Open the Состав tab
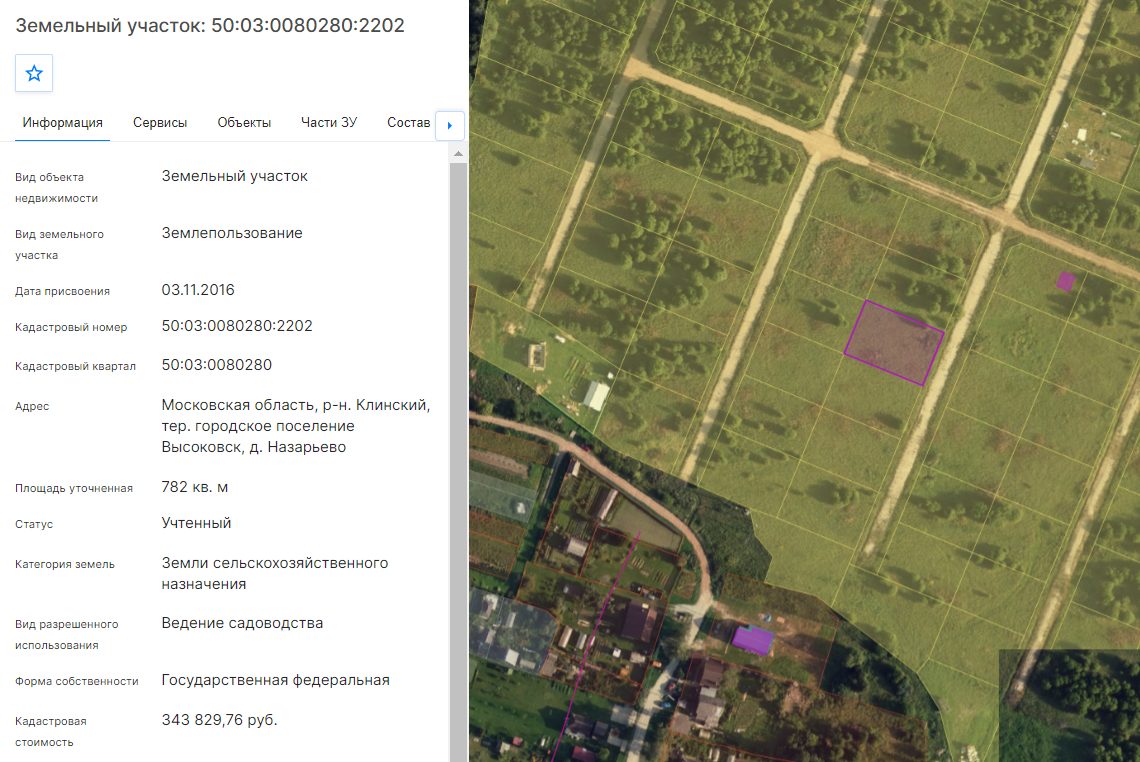 tap(409, 123)
